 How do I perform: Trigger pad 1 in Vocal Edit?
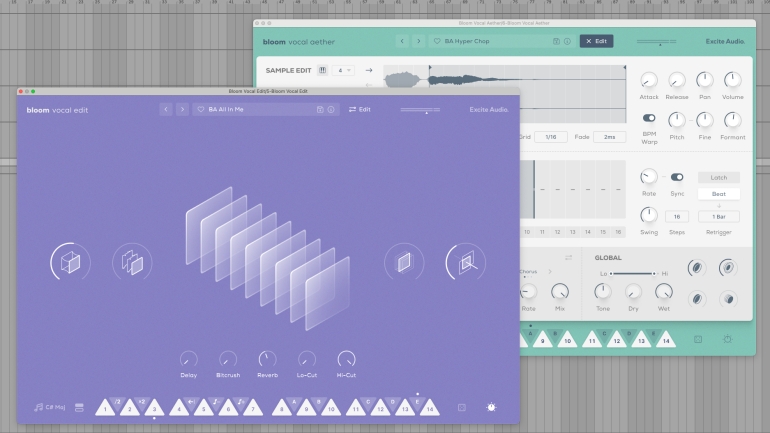(105, 407)
